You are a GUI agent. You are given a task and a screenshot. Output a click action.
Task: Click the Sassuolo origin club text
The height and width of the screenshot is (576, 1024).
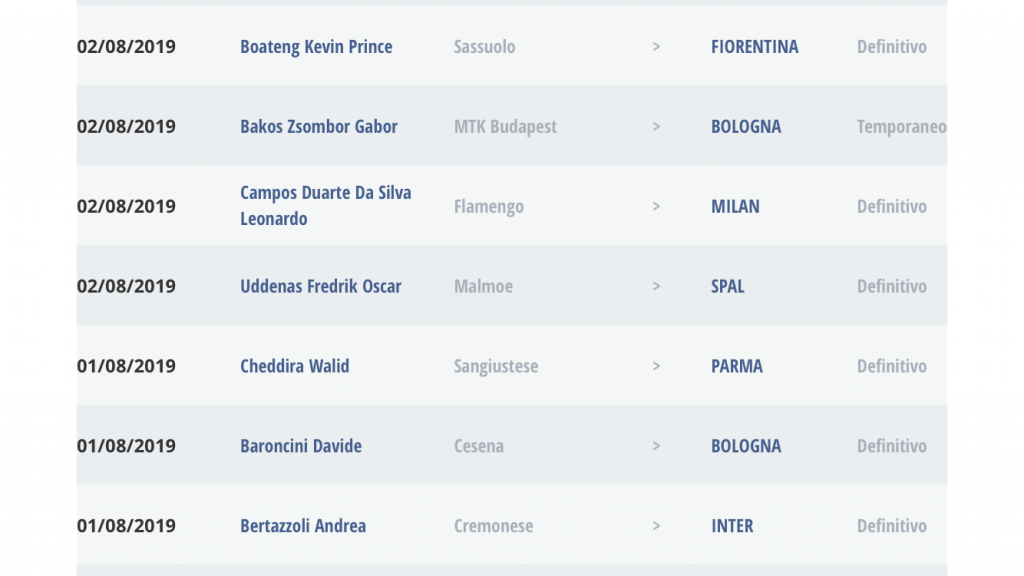(x=485, y=46)
